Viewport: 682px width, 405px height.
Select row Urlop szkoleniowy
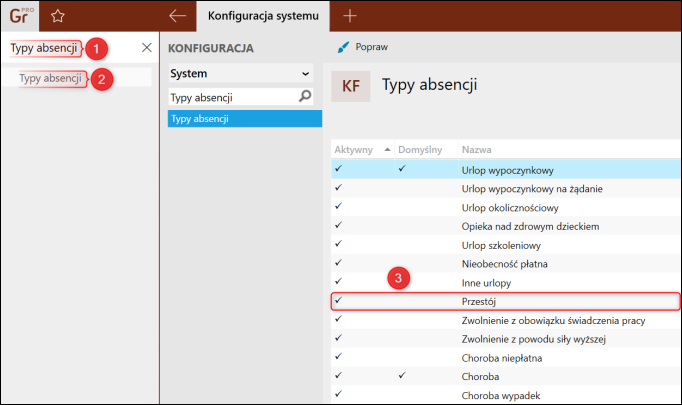coord(506,245)
